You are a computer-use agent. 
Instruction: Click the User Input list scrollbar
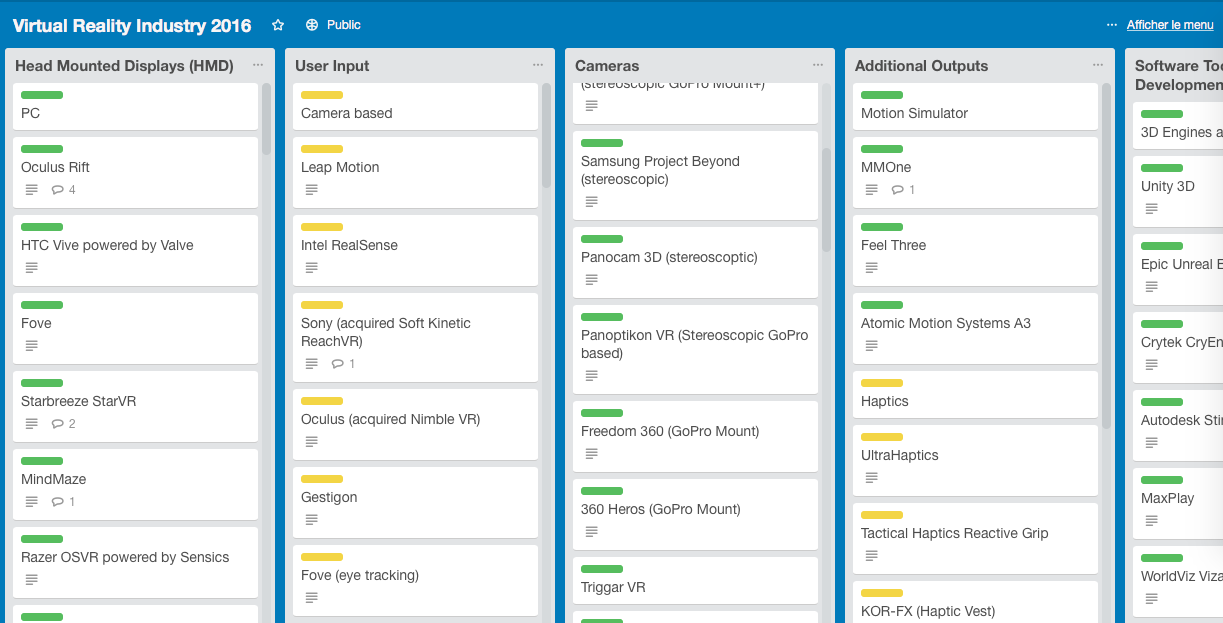point(547,135)
